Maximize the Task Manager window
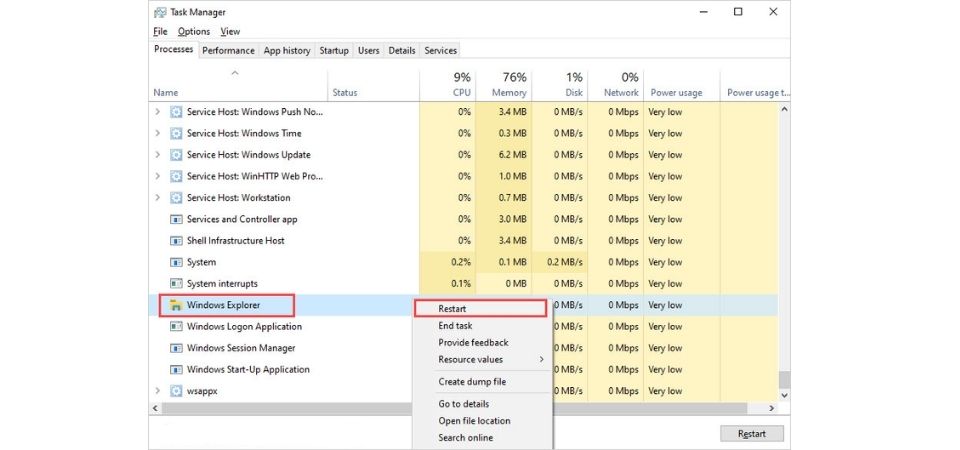This screenshot has width=960, height=450. tap(738, 12)
